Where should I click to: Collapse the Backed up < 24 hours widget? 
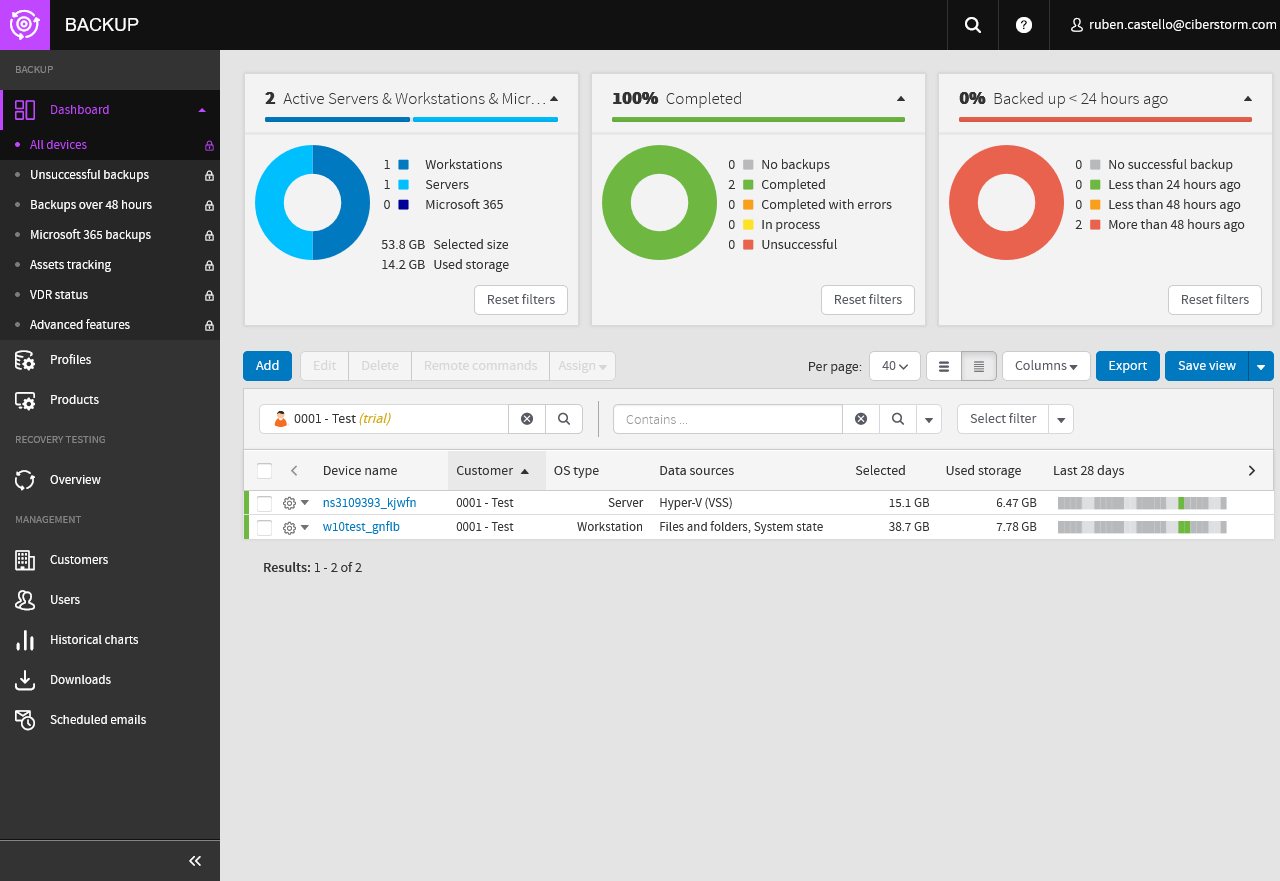click(x=1248, y=99)
